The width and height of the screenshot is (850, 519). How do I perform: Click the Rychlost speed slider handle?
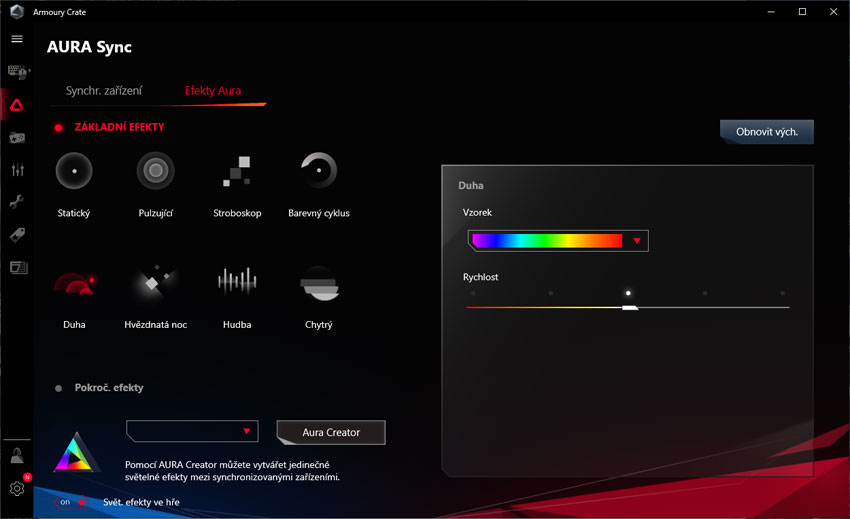point(630,307)
